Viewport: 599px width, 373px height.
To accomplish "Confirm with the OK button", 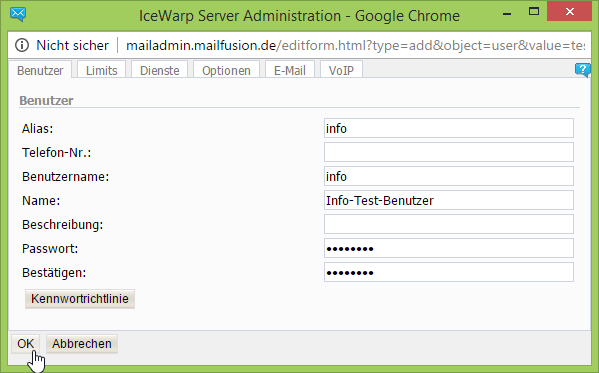I will [26, 344].
